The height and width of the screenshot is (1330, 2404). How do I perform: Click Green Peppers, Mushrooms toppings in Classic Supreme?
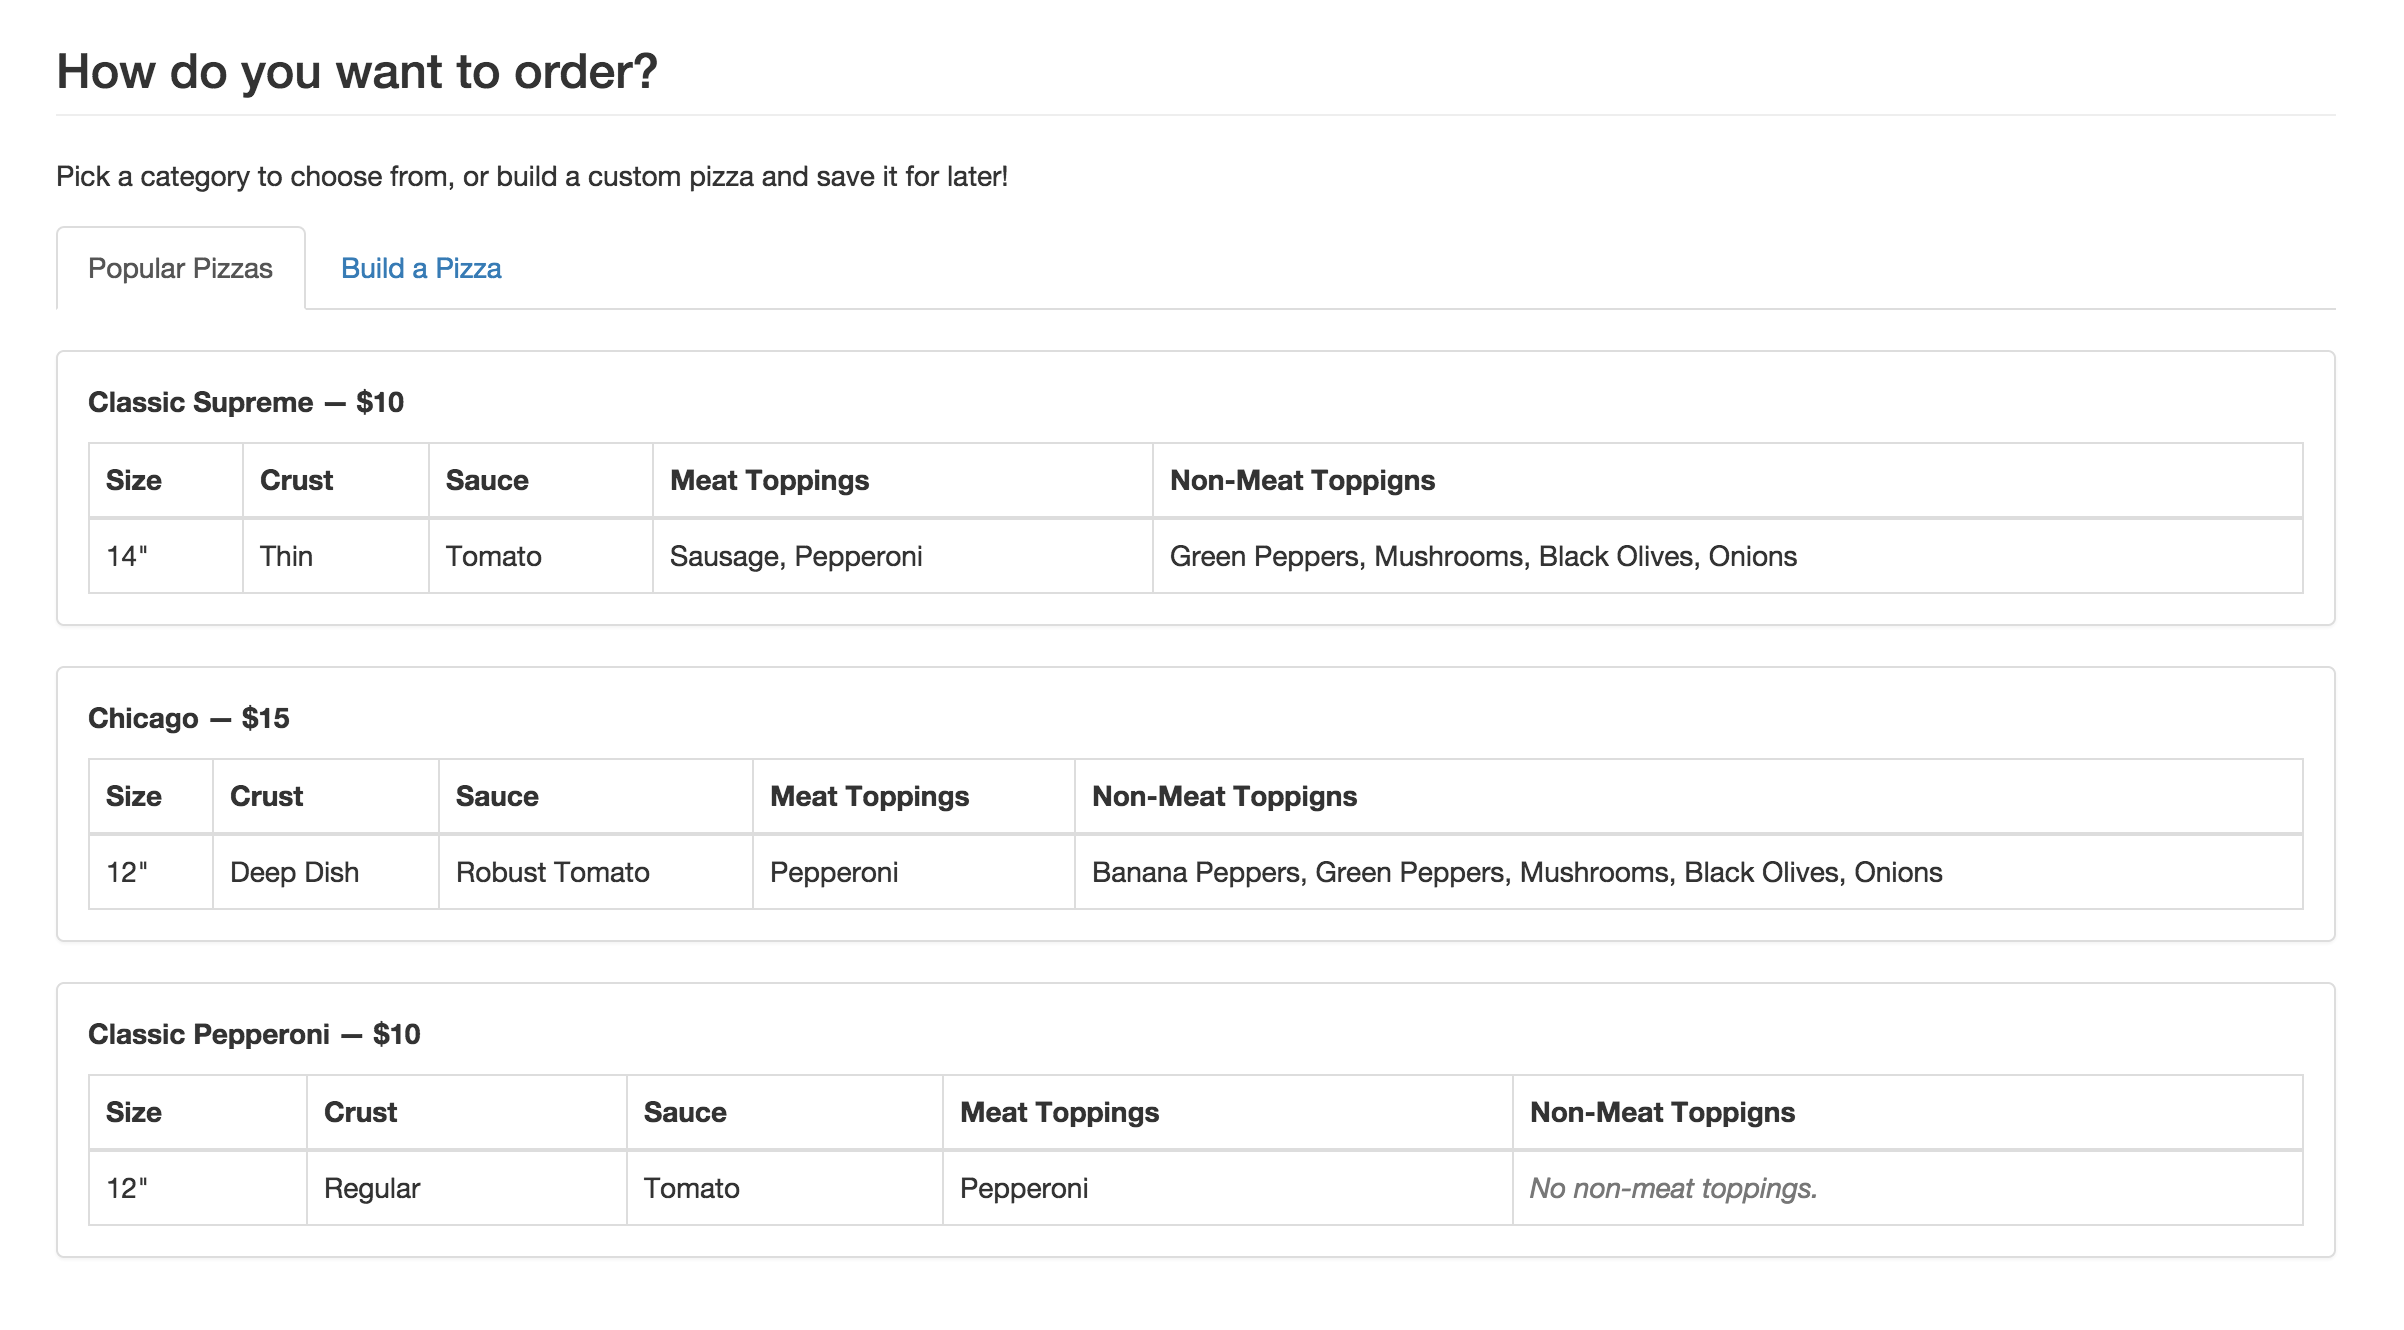(x=1728, y=556)
